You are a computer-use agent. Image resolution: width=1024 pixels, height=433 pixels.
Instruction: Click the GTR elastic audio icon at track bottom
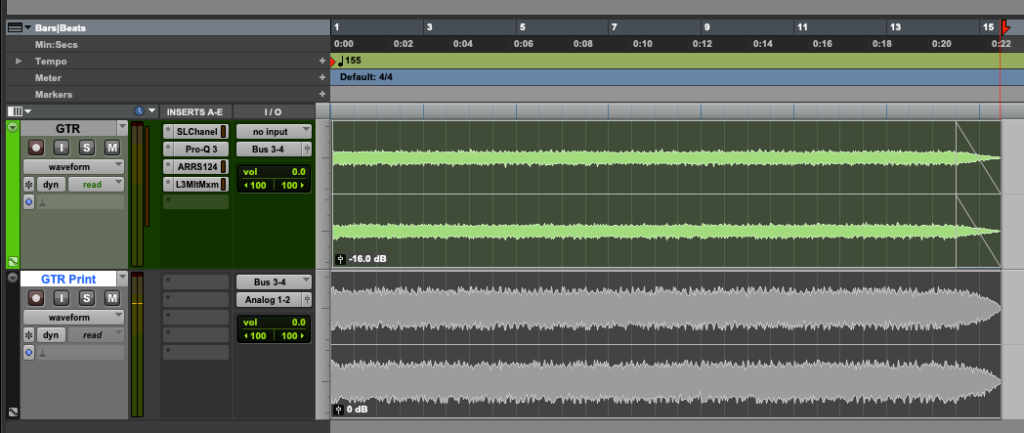click(12, 262)
